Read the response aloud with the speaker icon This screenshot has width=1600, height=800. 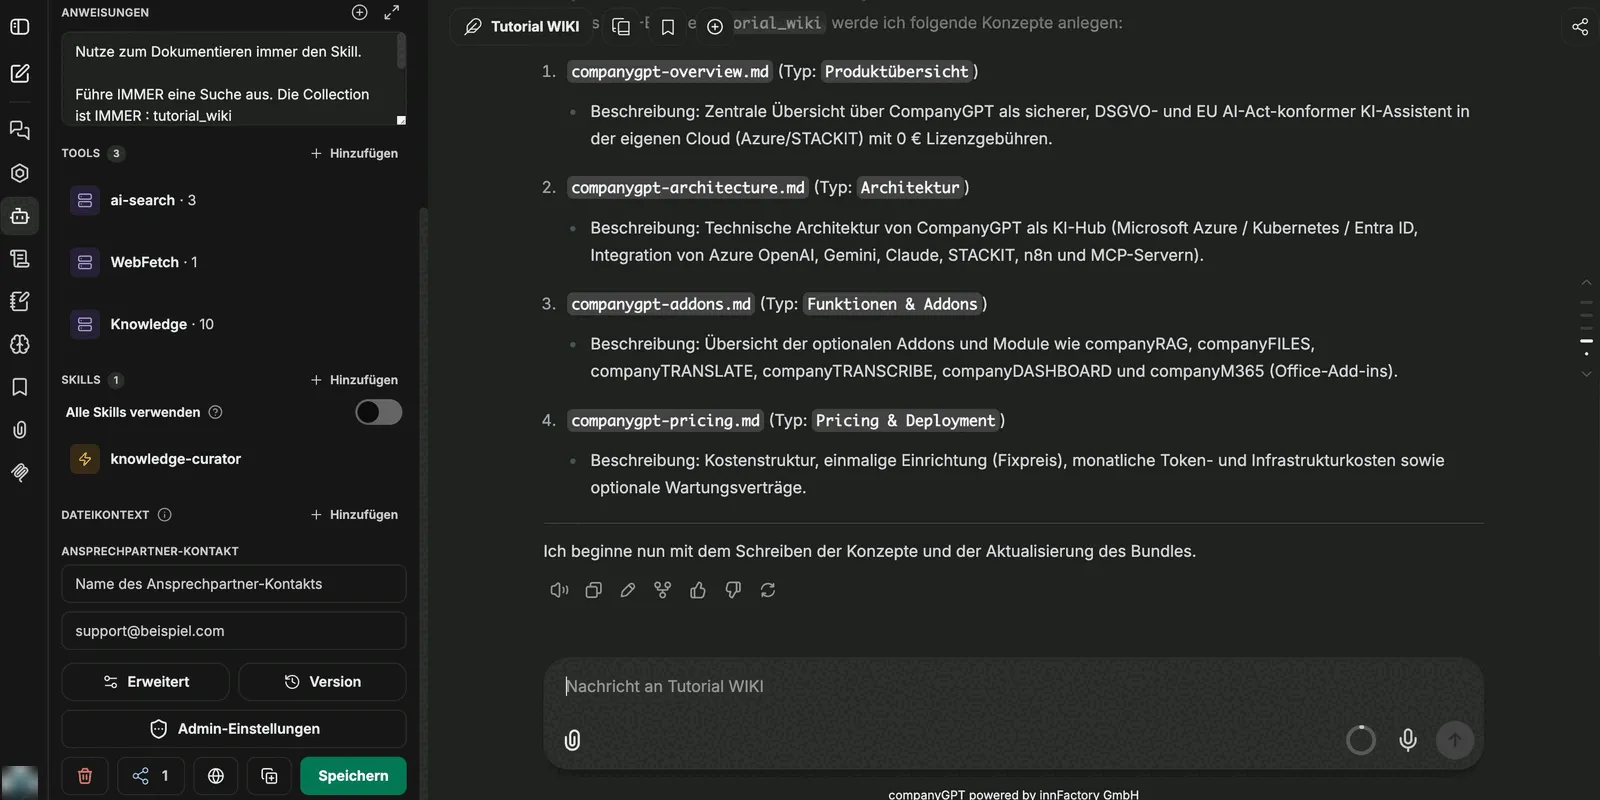(x=559, y=590)
